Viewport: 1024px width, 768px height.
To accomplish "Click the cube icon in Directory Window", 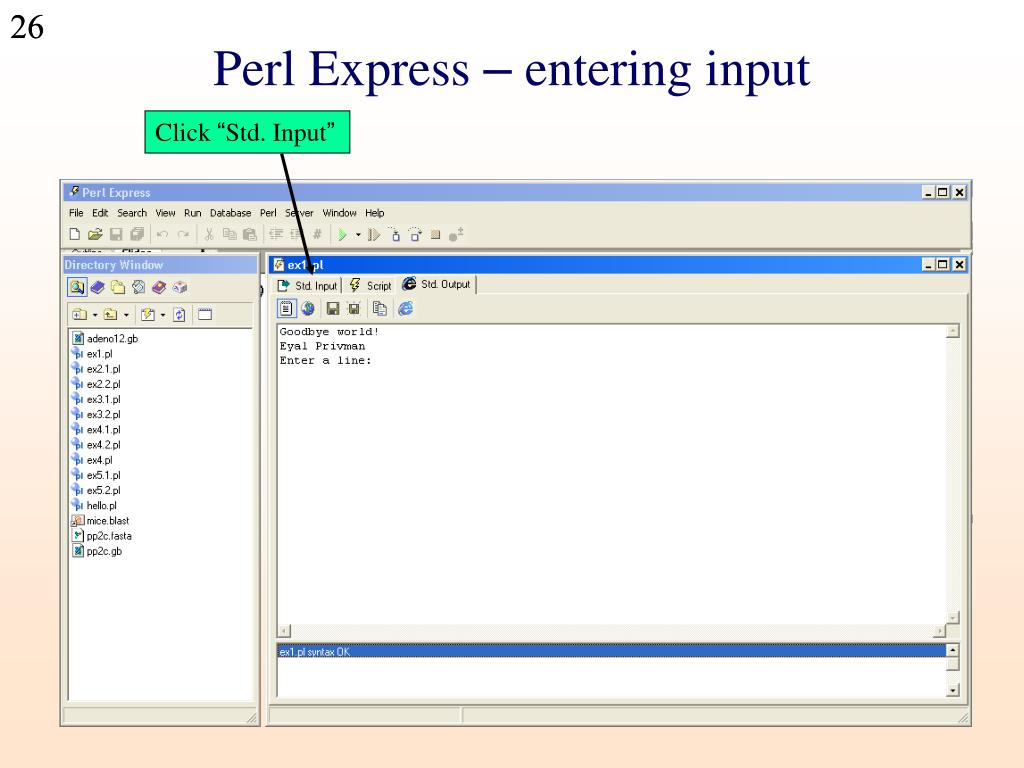I will 180,287.
